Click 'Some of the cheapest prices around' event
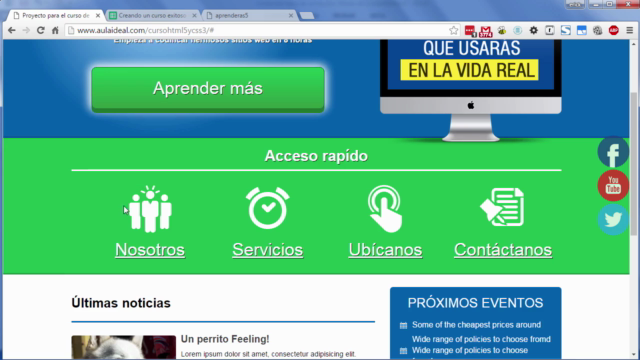640x360 pixels. point(476,325)
